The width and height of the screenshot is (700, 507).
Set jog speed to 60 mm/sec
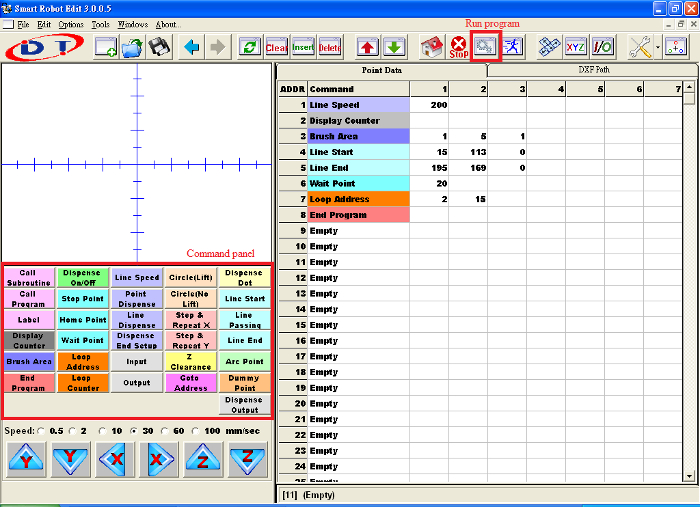coord(167,430)
